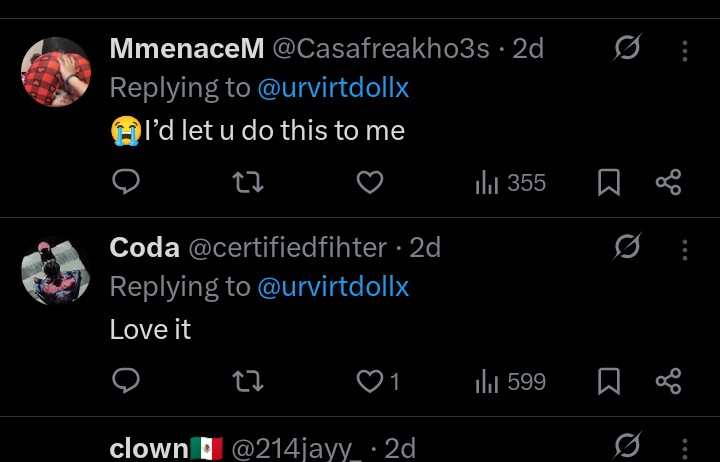Bookmark MmenaceM's reply
The image size is (720, 462).
coord(609,182)
